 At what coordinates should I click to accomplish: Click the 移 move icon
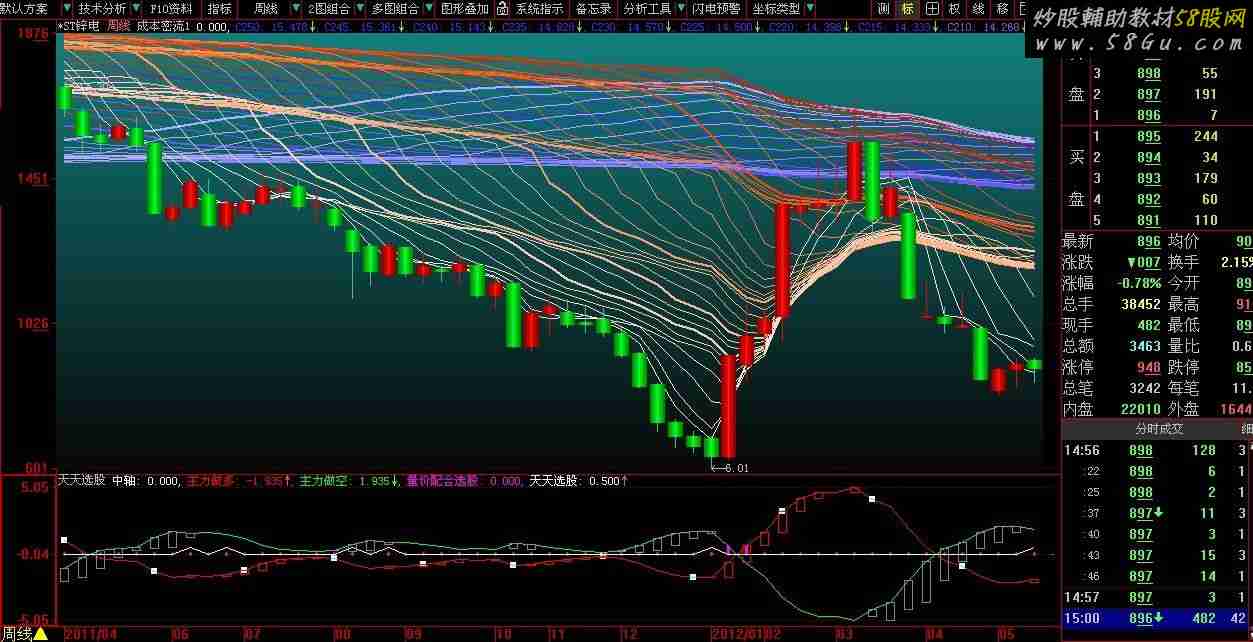coord(1003,8)
